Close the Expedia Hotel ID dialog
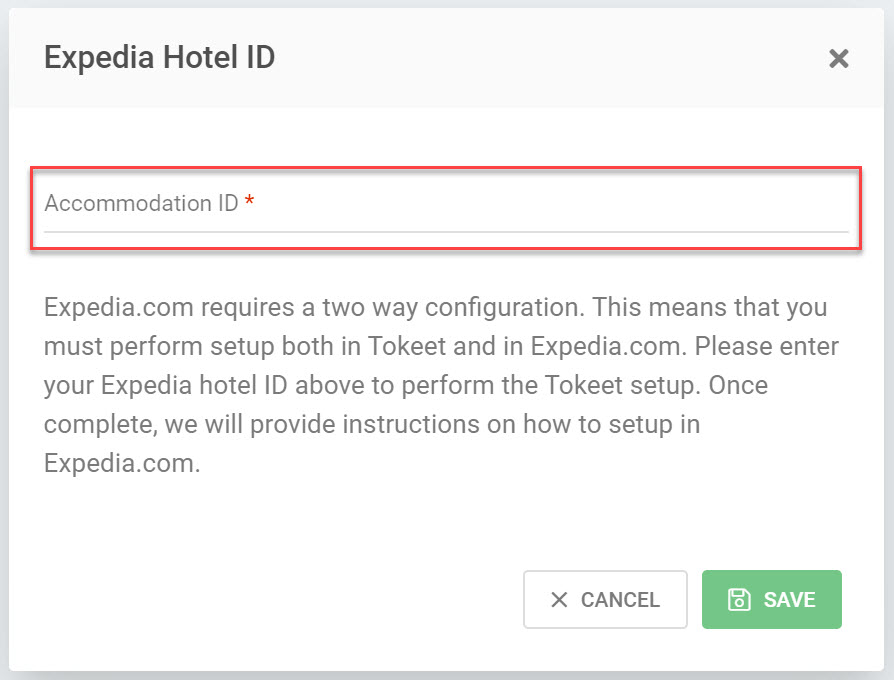 point(838,58)
